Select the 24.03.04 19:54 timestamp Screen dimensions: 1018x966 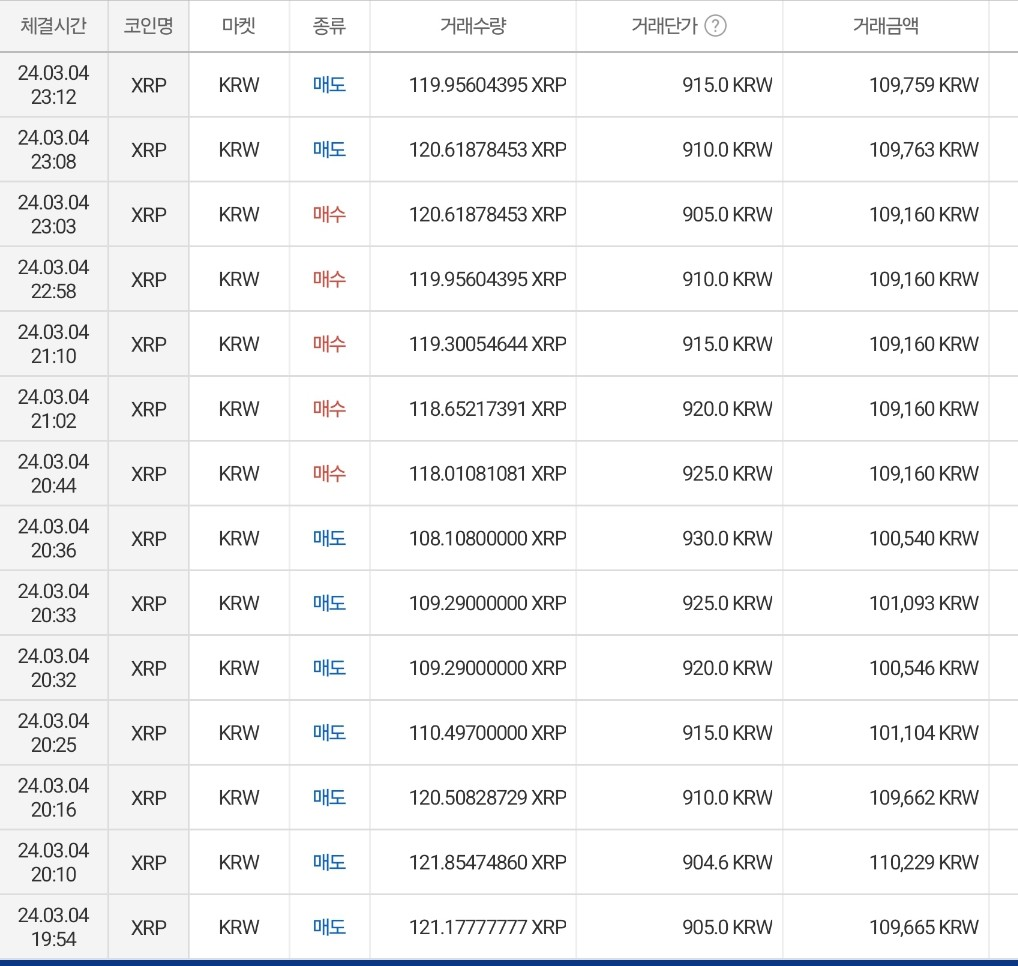(53, 927)
